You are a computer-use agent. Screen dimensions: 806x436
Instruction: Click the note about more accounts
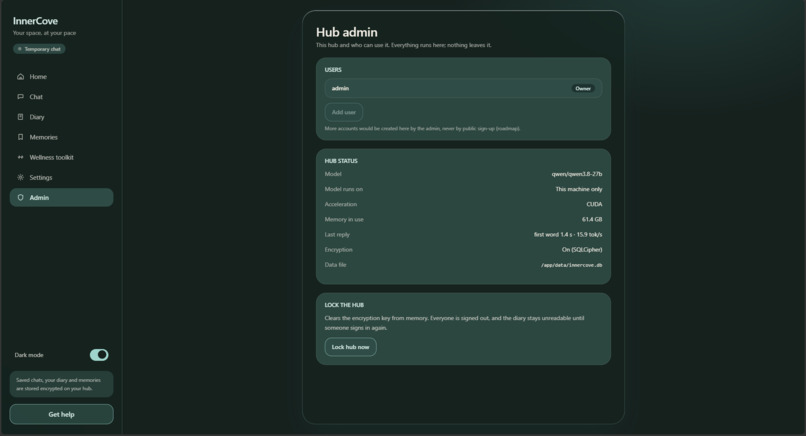422,129
